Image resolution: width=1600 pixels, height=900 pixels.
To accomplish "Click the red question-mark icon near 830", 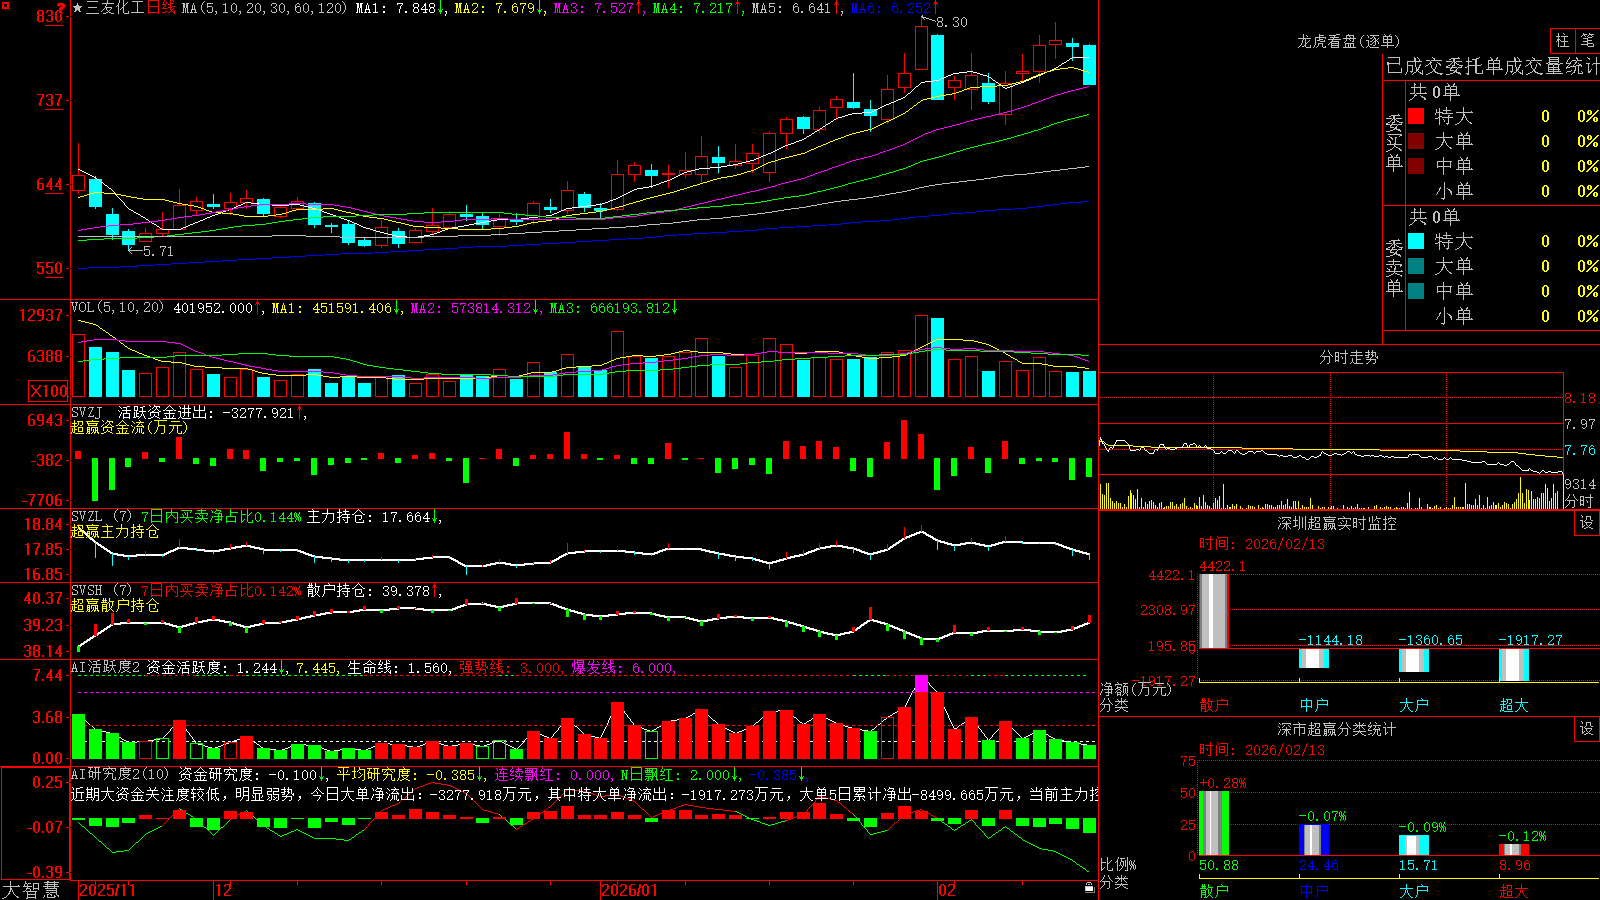I will [x=62, y=8].
